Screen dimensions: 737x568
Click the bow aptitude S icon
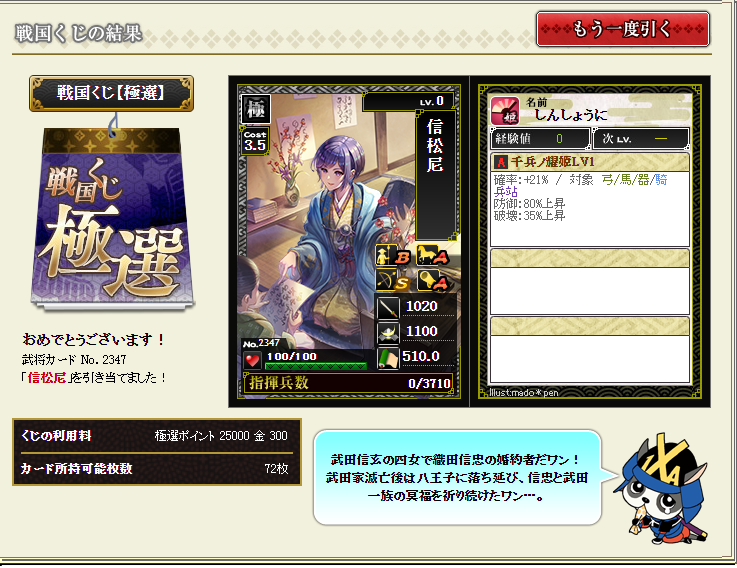click(393, 280)
